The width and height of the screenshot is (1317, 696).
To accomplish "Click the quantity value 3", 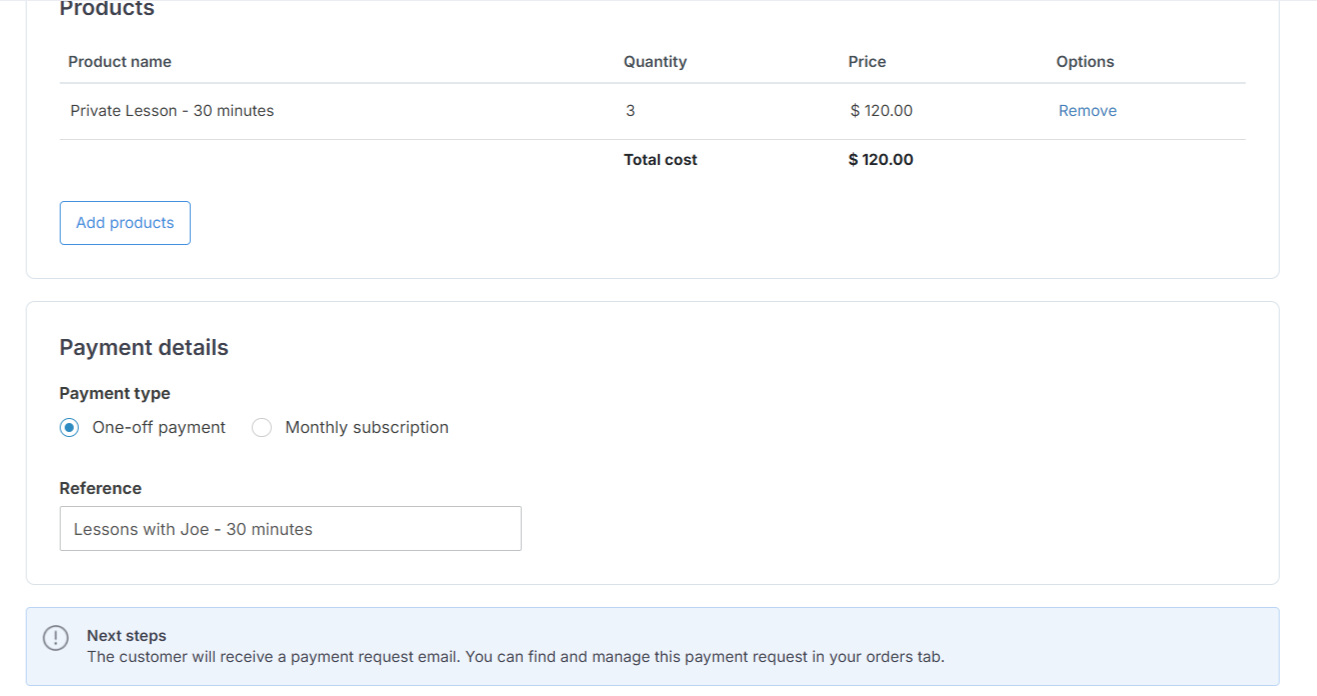I will [x=631, y=110].
